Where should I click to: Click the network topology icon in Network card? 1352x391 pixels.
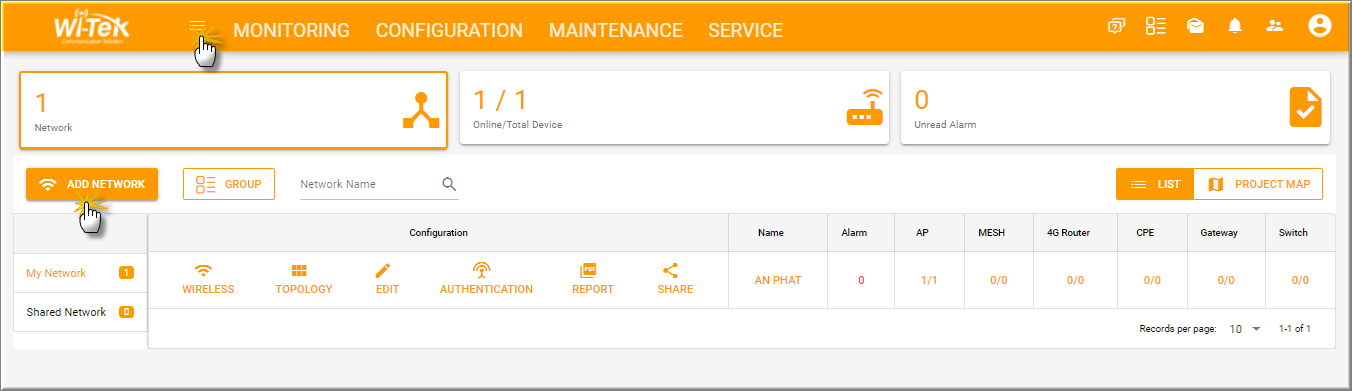[421, 111]
